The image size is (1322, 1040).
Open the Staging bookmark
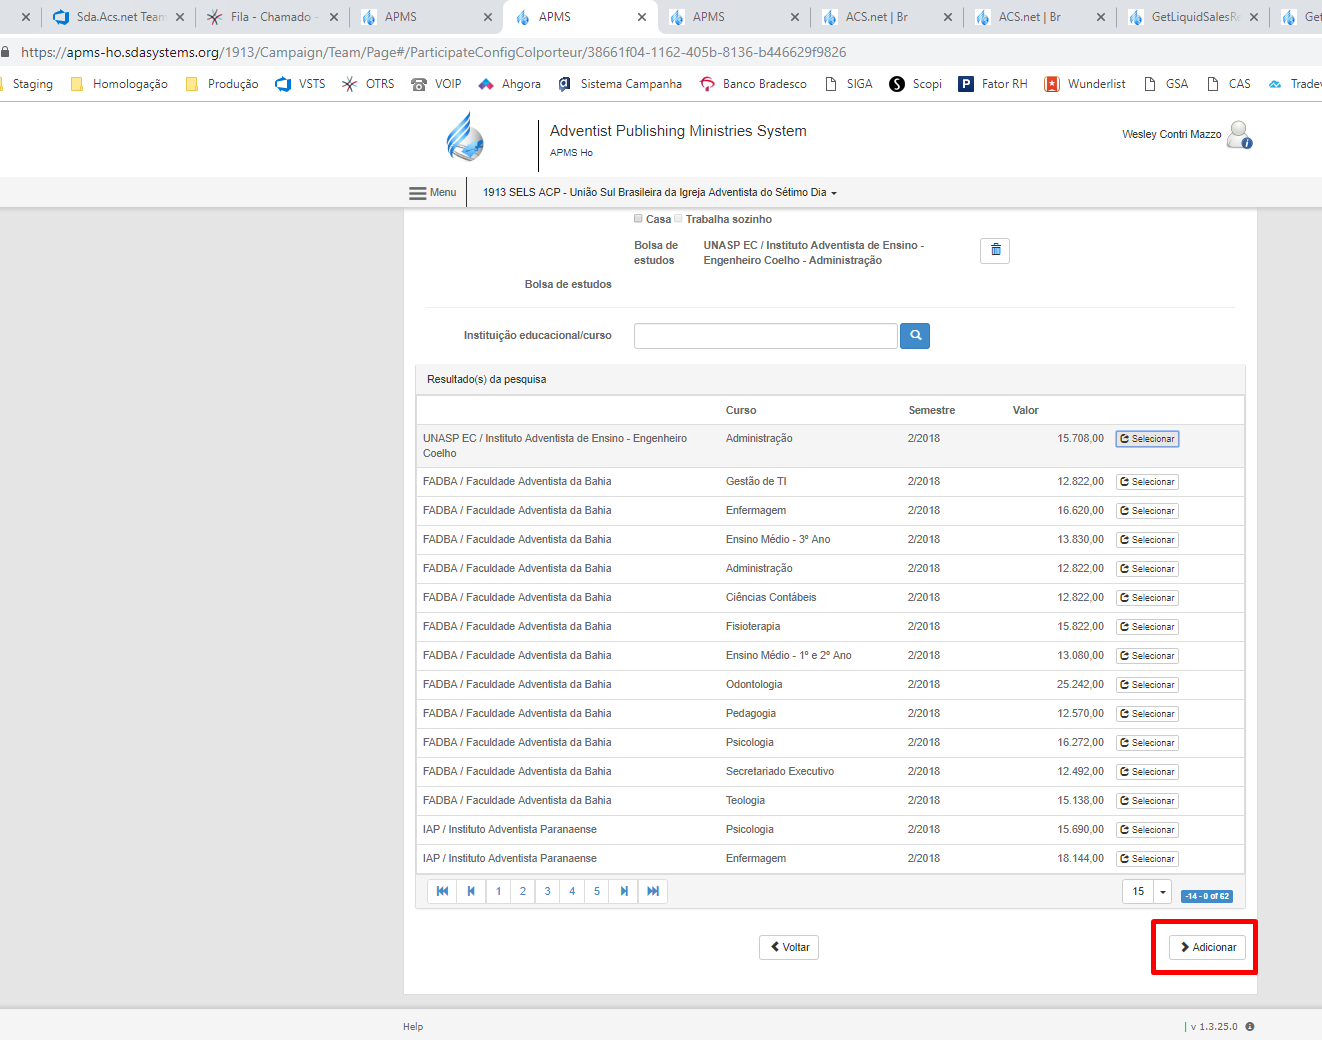coord(28,84)
